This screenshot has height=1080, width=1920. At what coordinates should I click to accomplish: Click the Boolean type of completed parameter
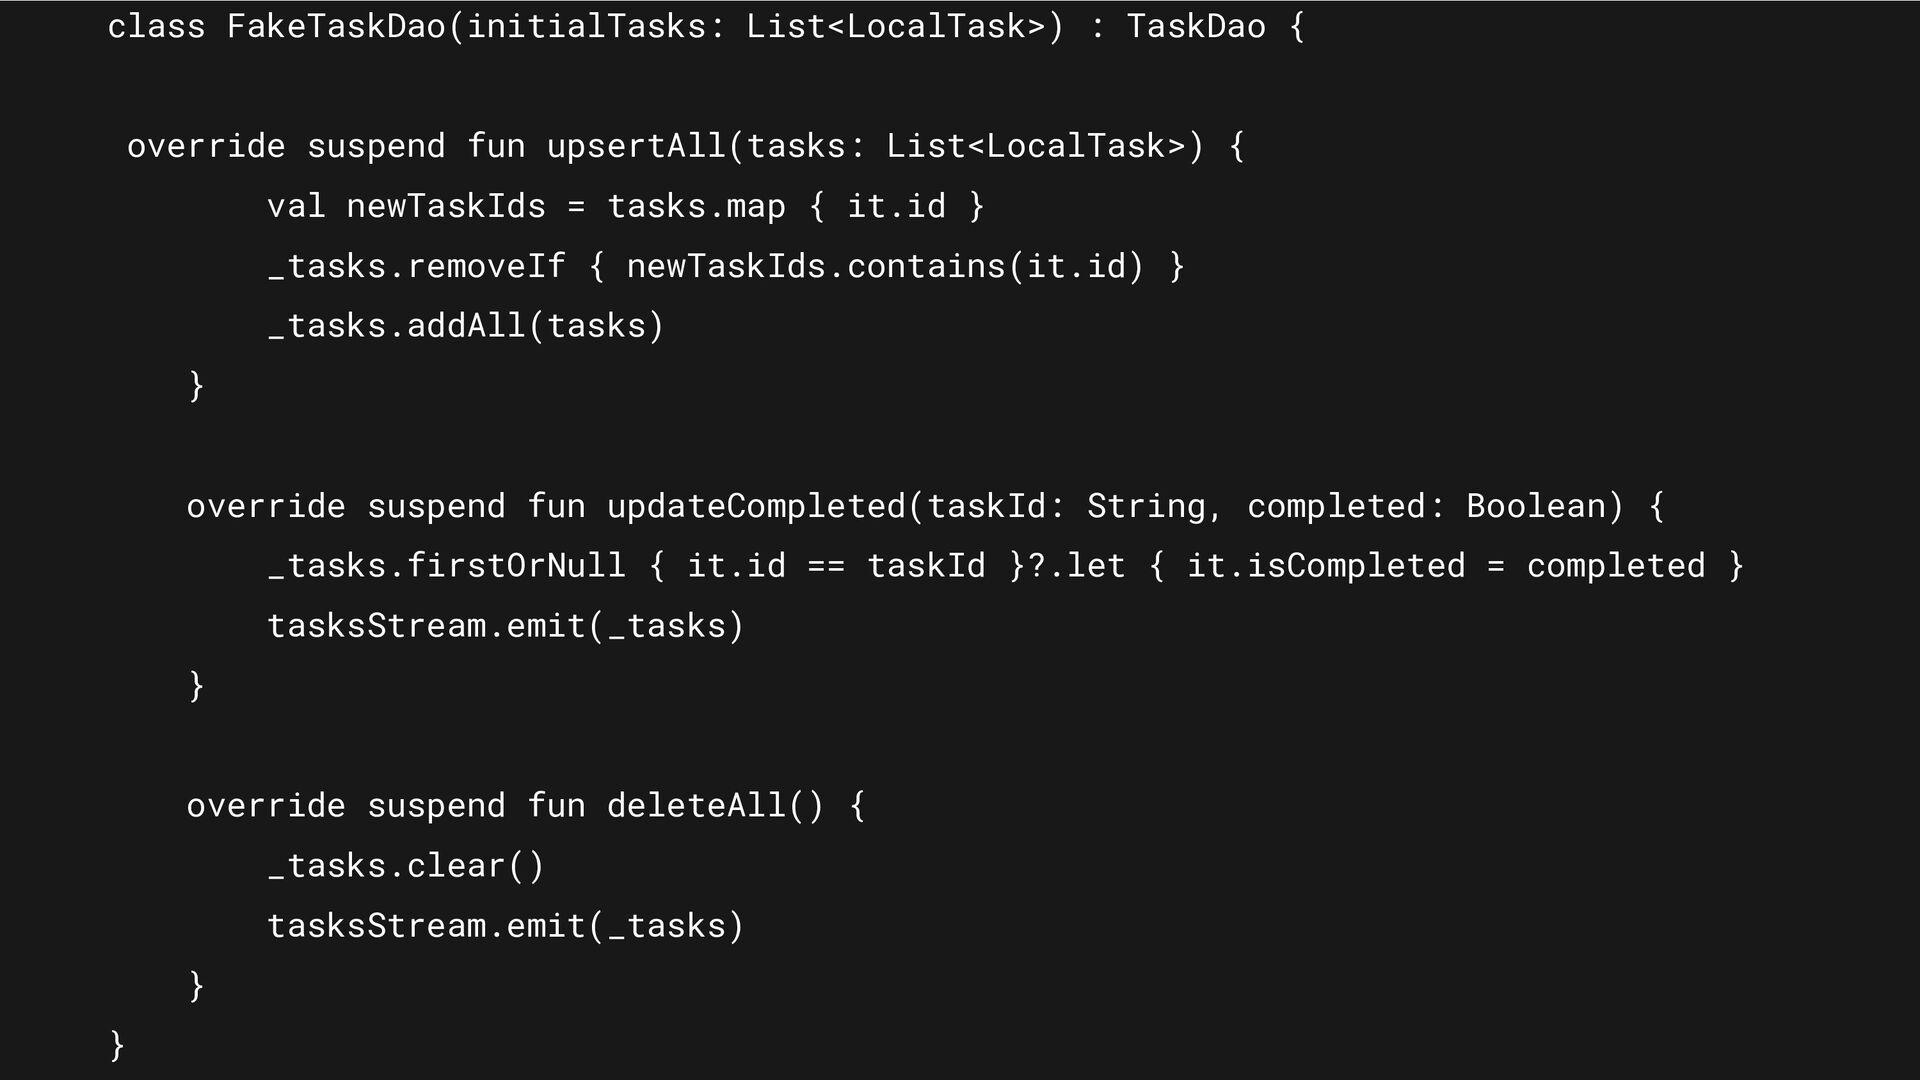[x=1536, y=506]
